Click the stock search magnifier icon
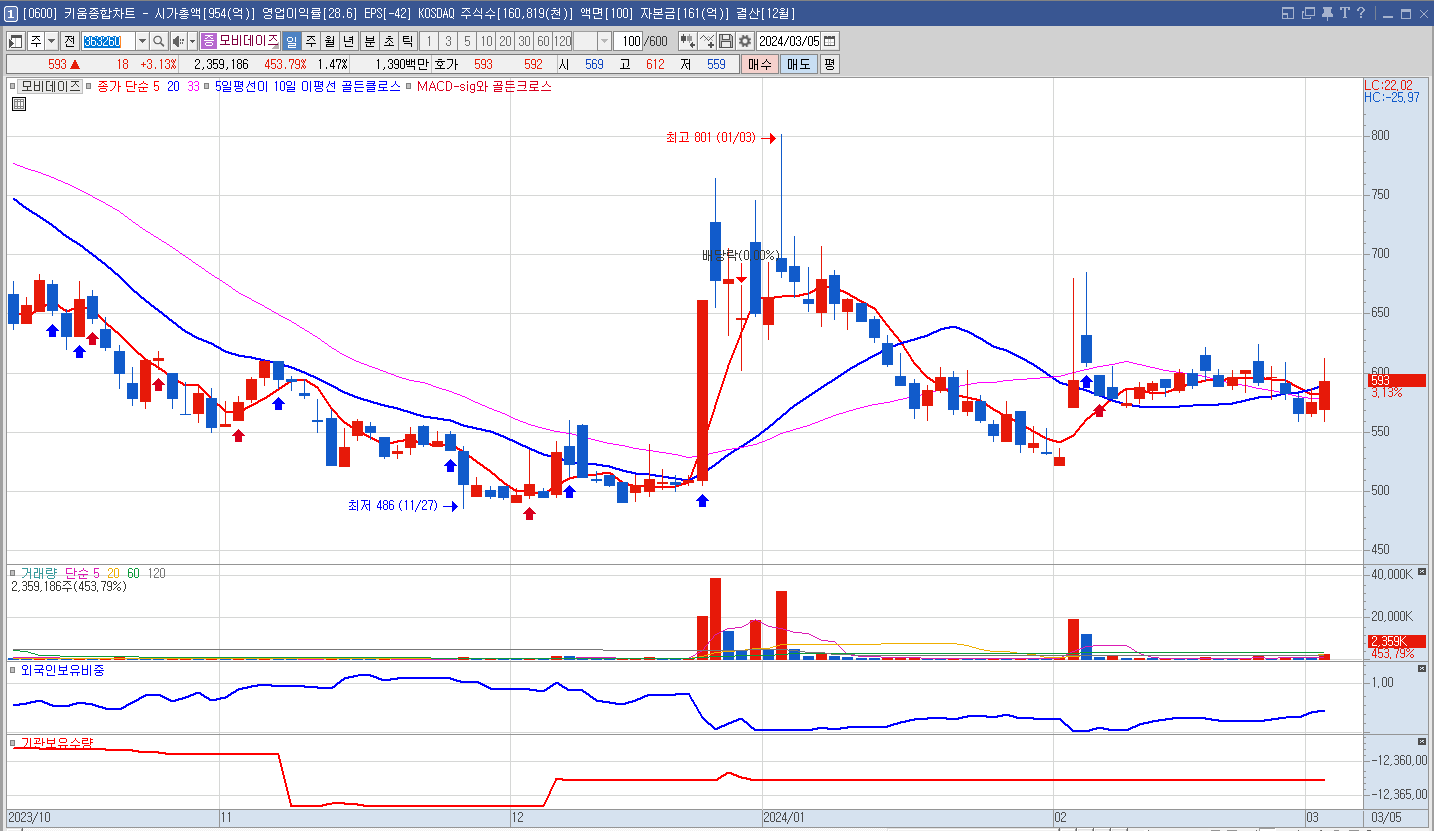The height and width of the screenshot is (831, 1434). [158, 41]
